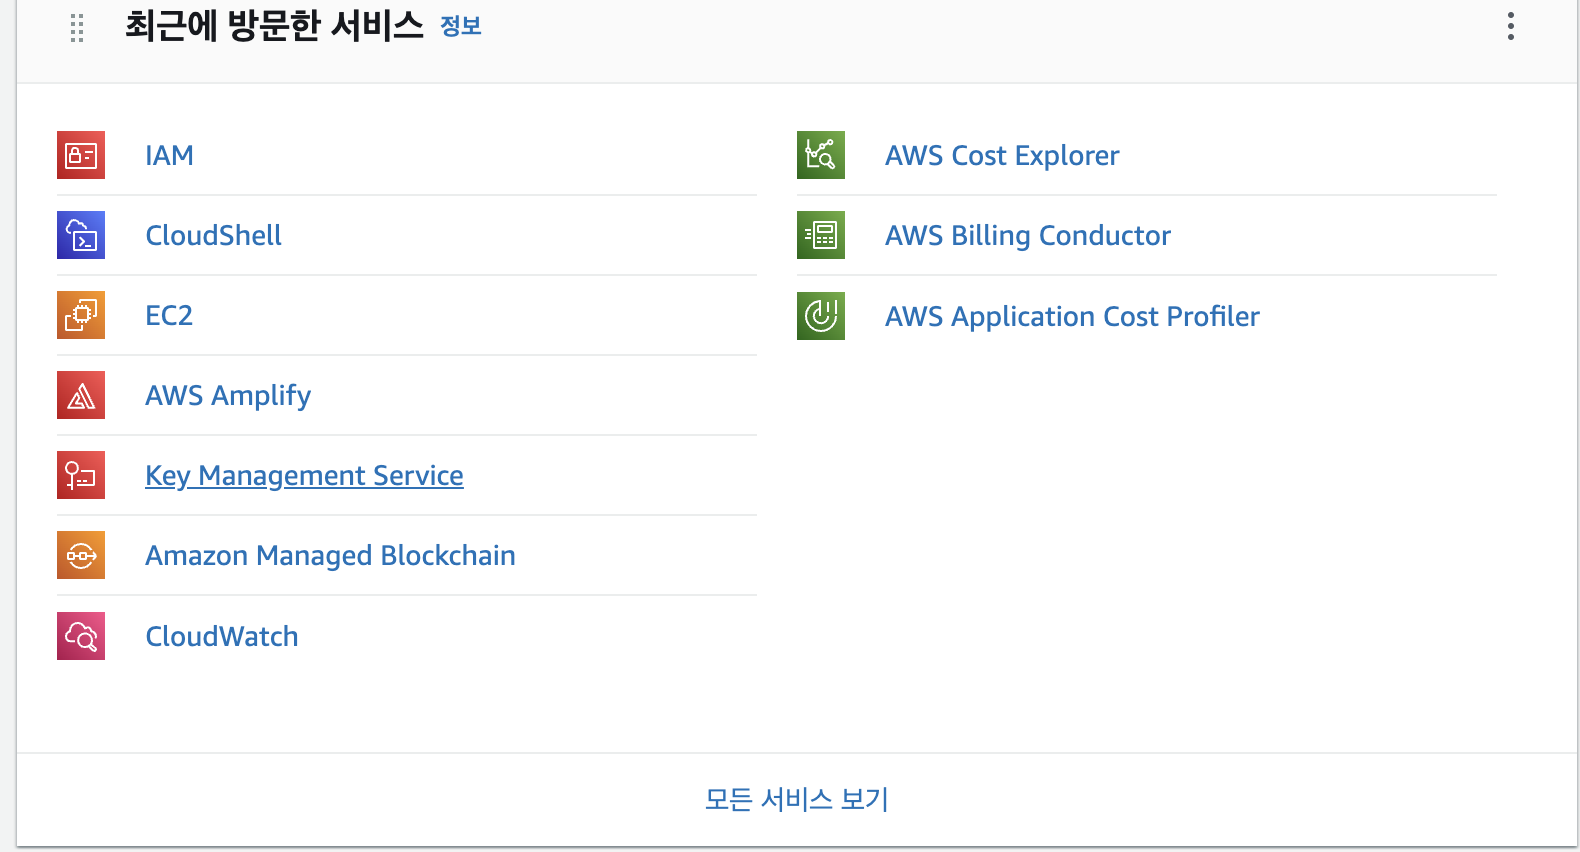
Task: Grab the widget drag handle dots
Action: tap(77, 28)
